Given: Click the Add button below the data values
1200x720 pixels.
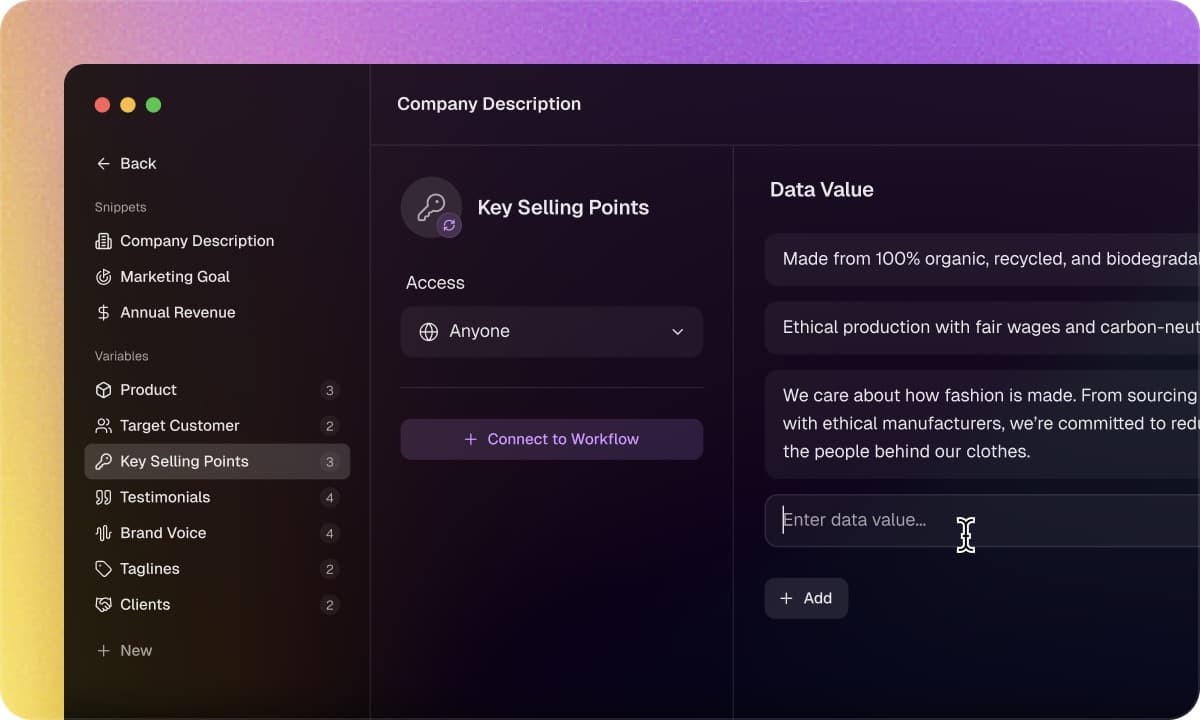Looking at the screenshot, I should pos(806,597).
